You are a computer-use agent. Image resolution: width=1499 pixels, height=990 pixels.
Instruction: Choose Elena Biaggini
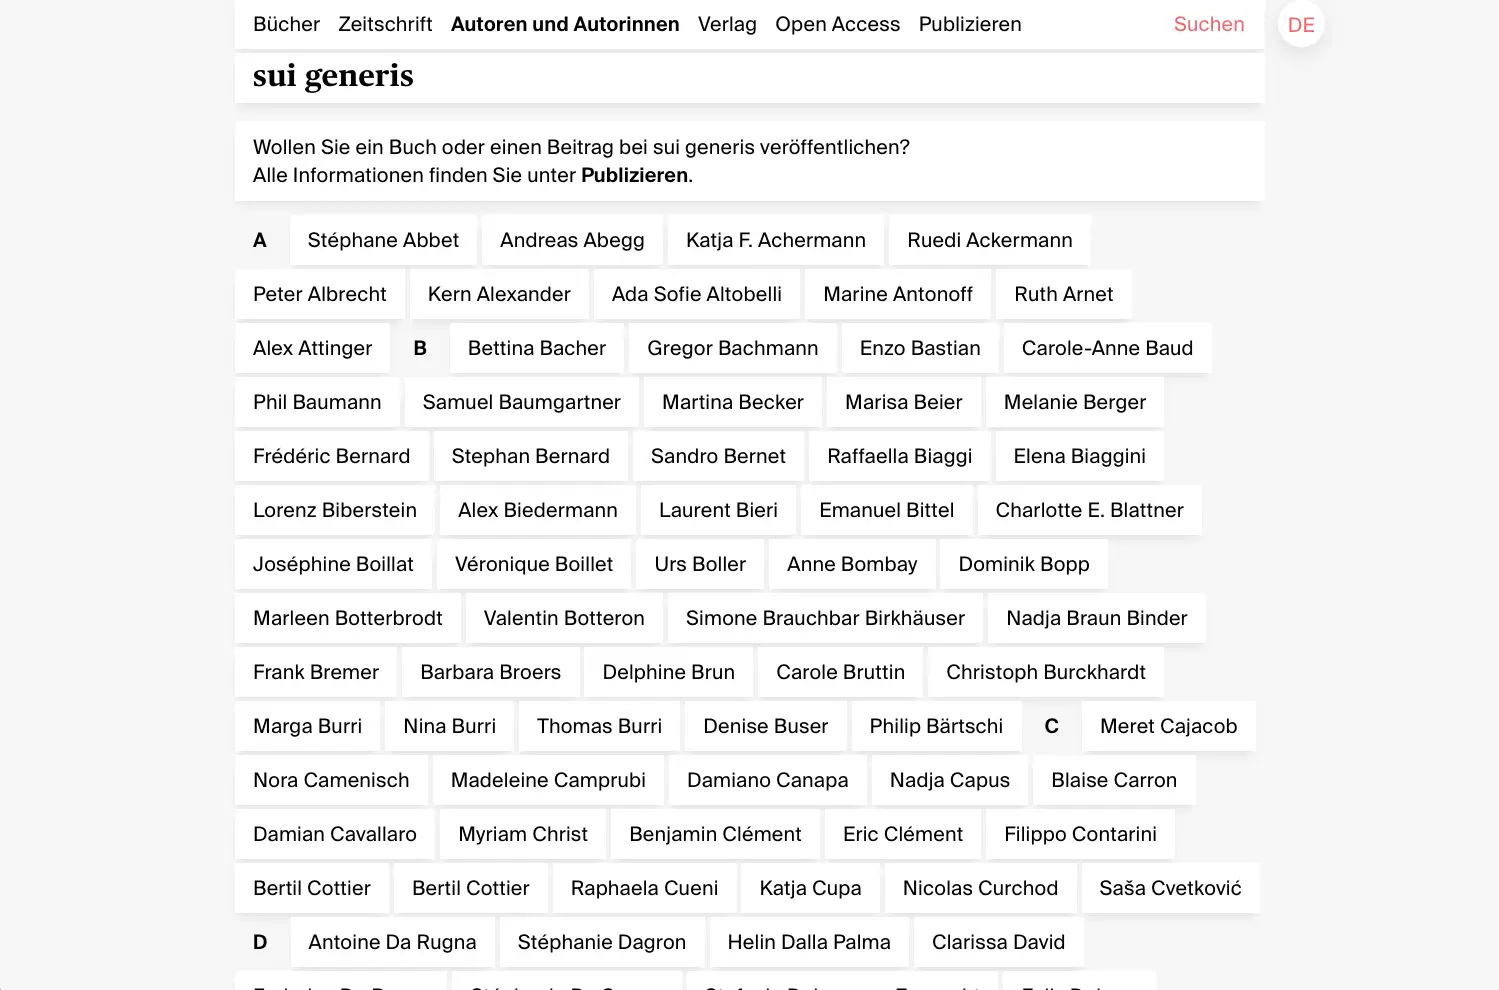(x=1080, y=456)
